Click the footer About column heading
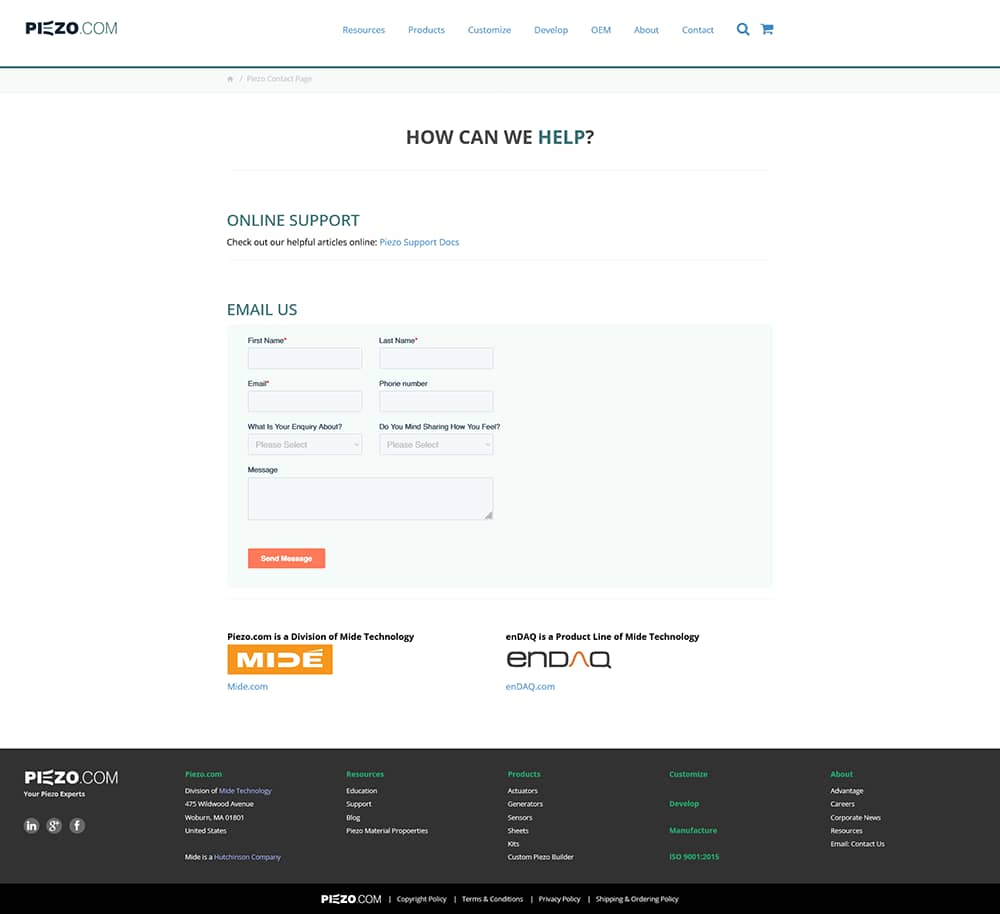 841,774
